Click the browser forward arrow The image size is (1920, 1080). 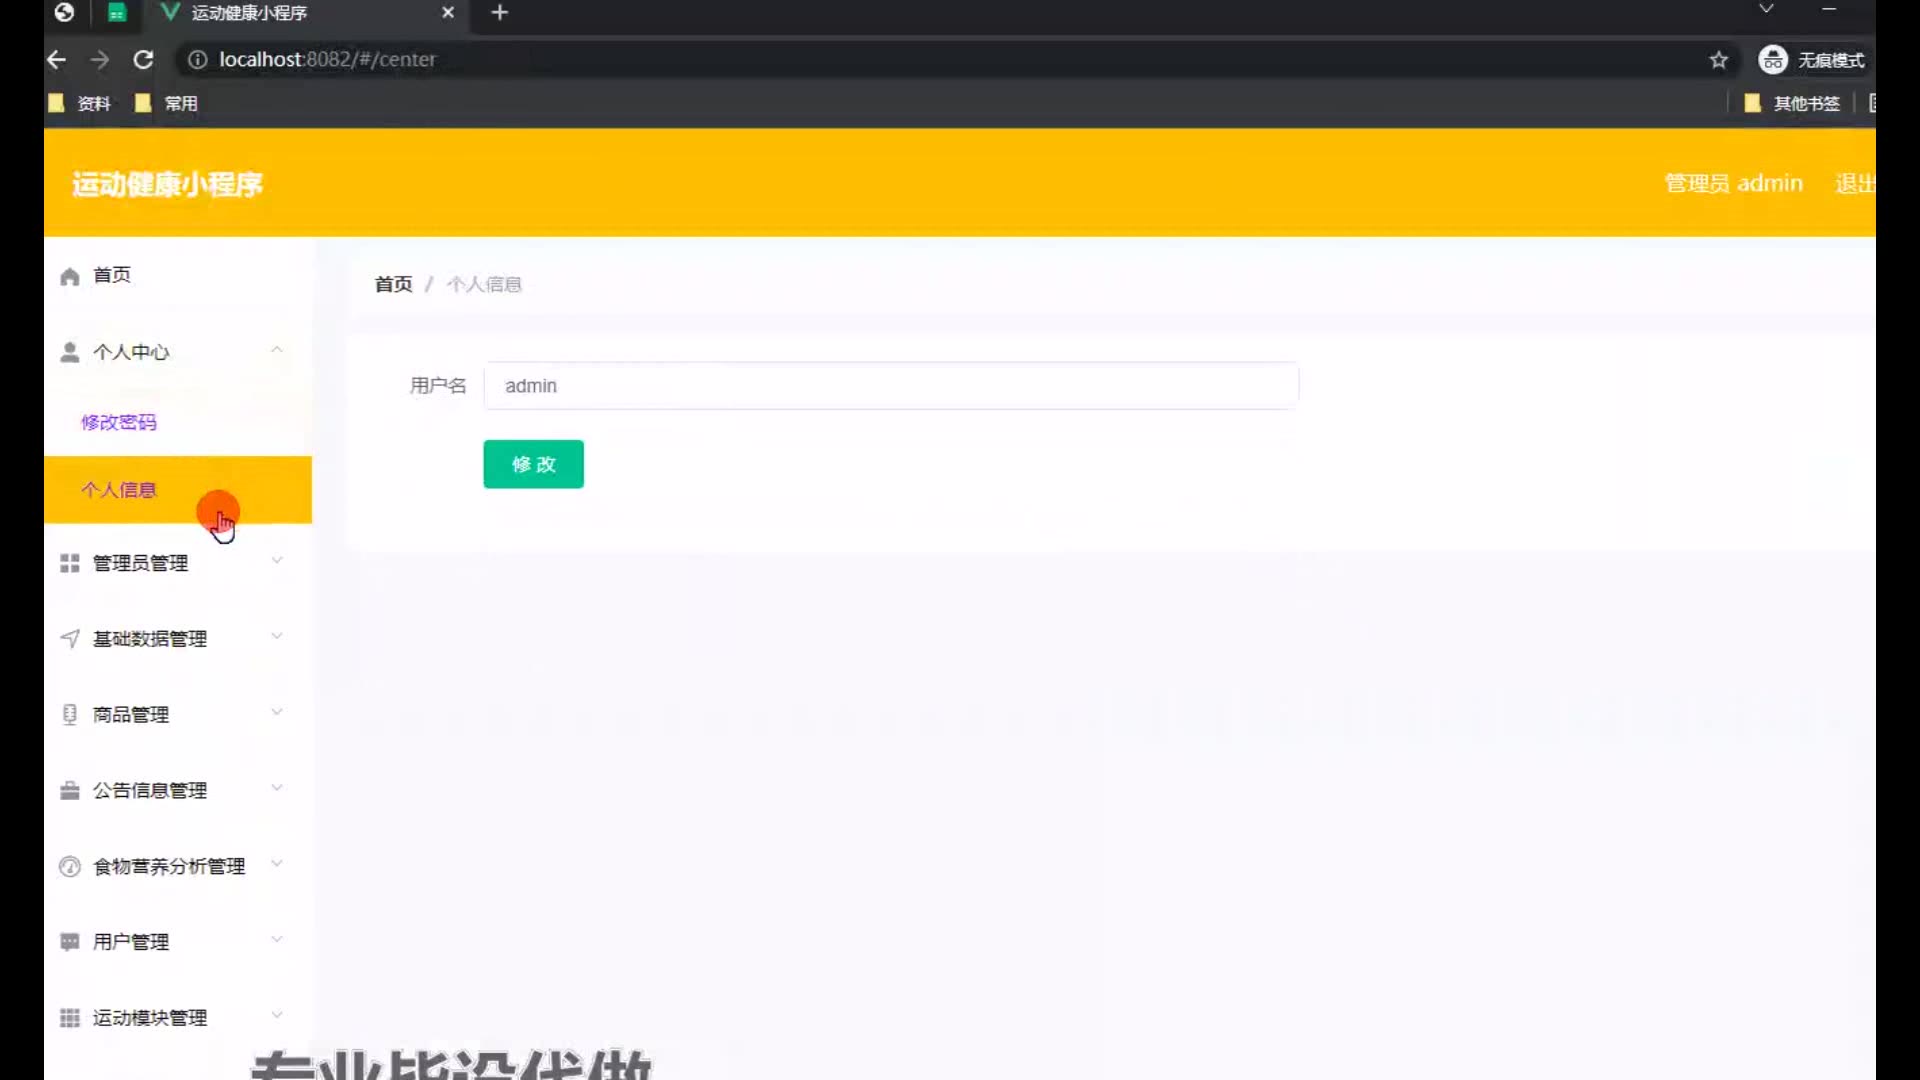pos(99,60)
